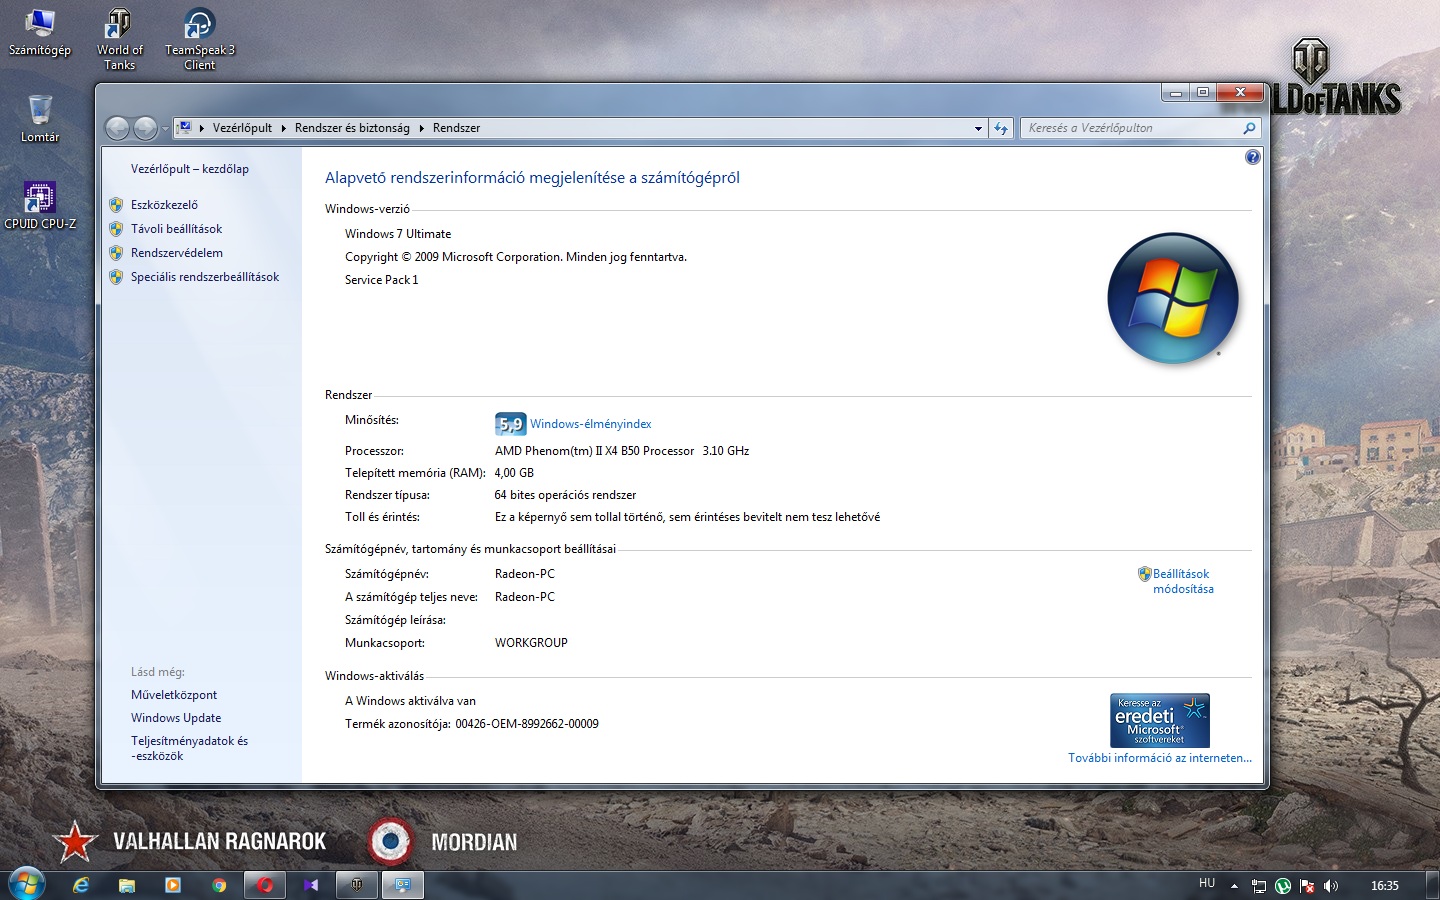Click the Copyright Microsoft Corporation line
Screen dimensions: 1440x900
516,257
